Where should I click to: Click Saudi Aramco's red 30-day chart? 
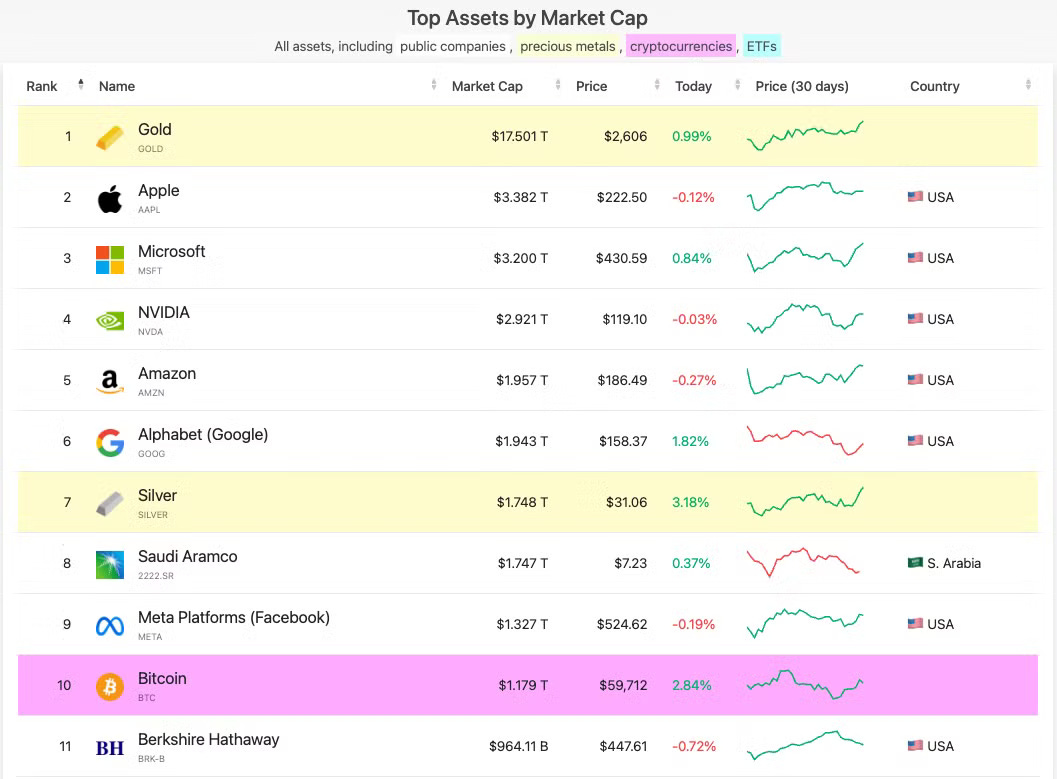coord(803,563)
